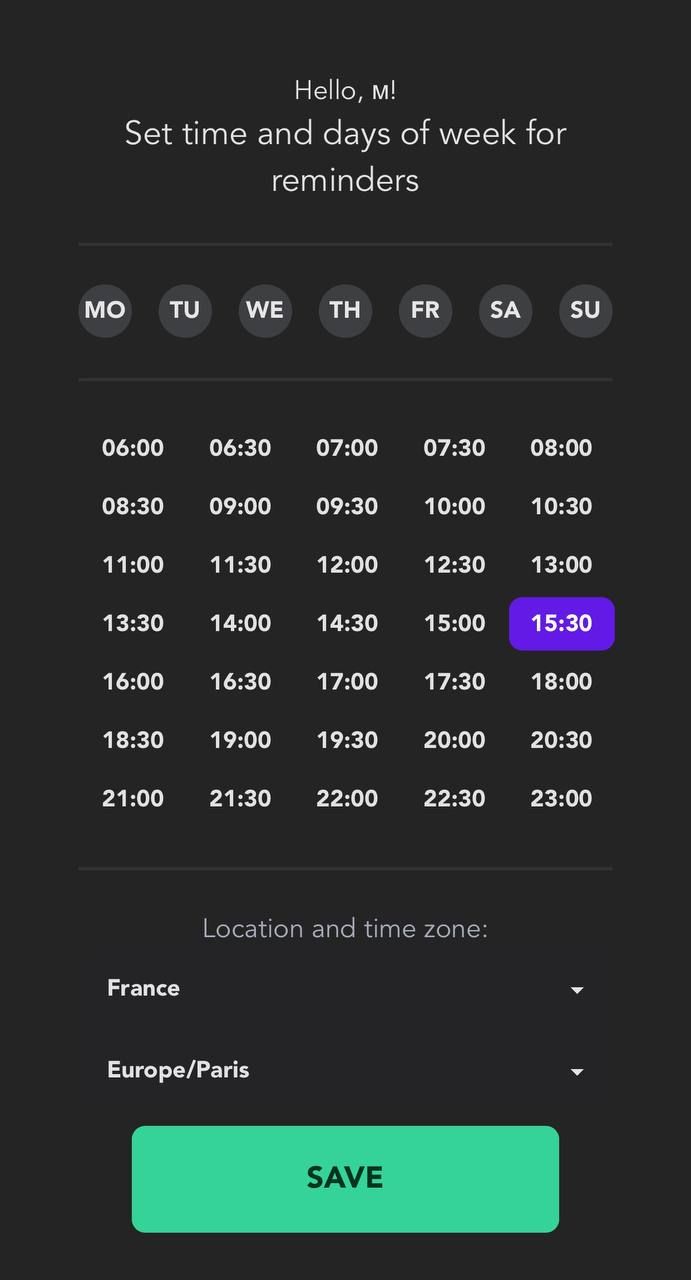Open the France country dropdown
691x1280 pixels.
(x=345, y=989)
